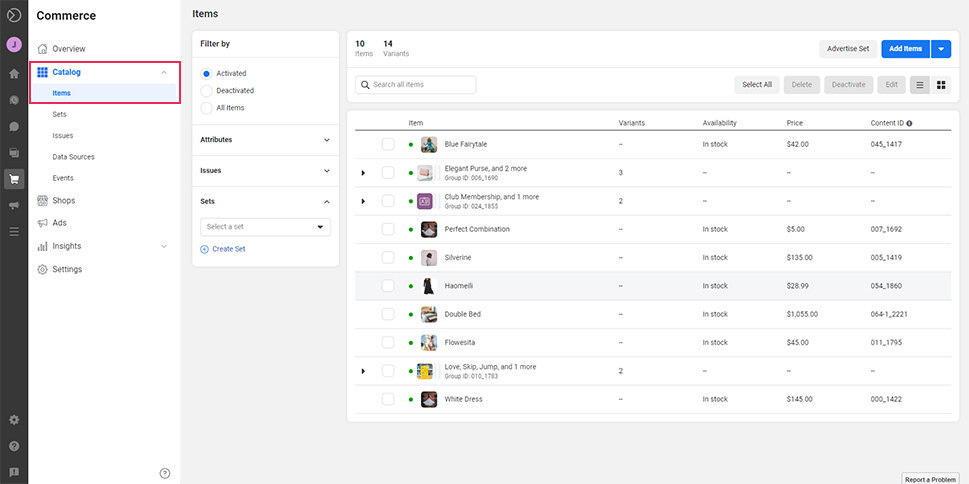Select the Activated filter radio
Viewport: 969px width, 484px height.
tap(206, 74)
